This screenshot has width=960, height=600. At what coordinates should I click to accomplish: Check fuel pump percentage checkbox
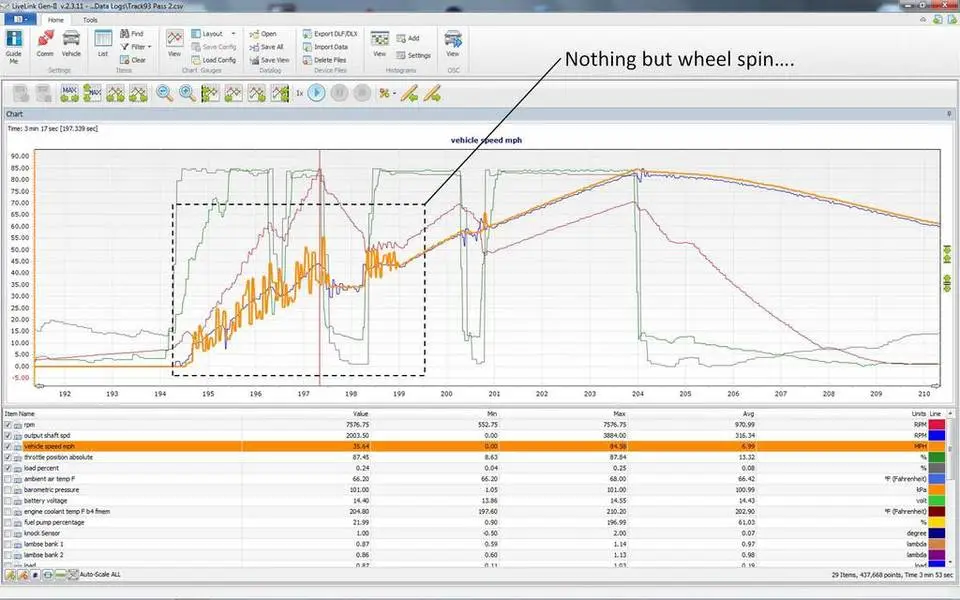coord(8,522)
